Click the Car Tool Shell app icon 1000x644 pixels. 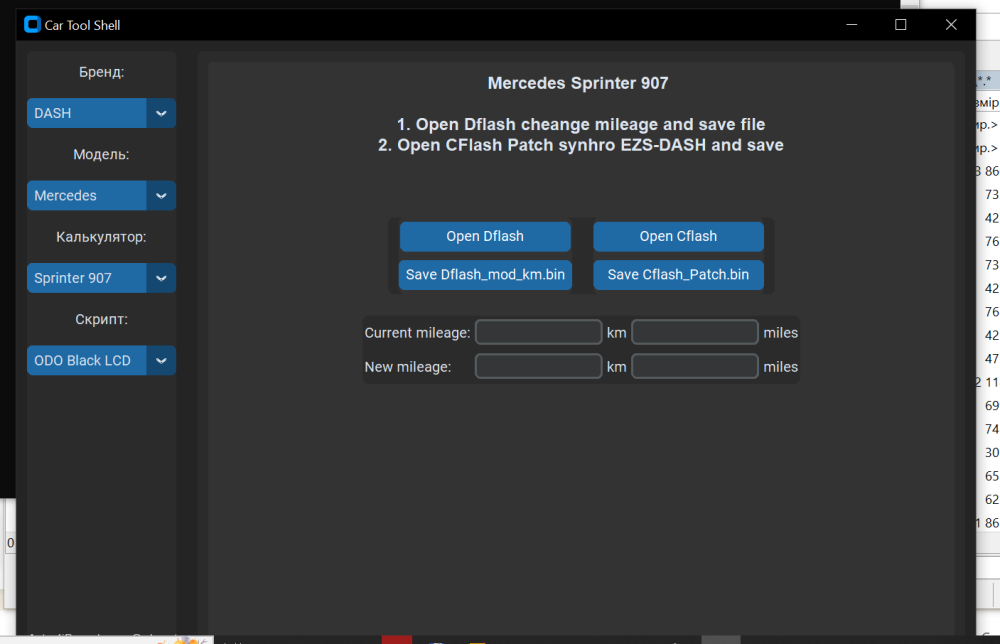click(x=33, y=25)
